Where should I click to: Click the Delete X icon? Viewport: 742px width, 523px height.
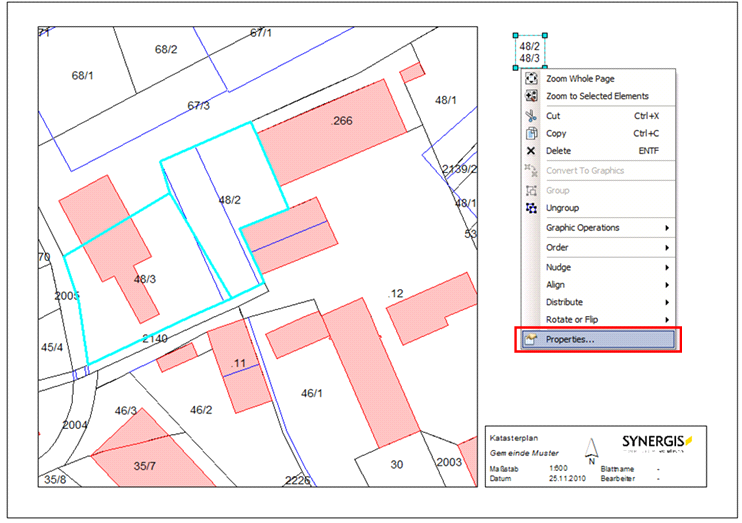531,151
